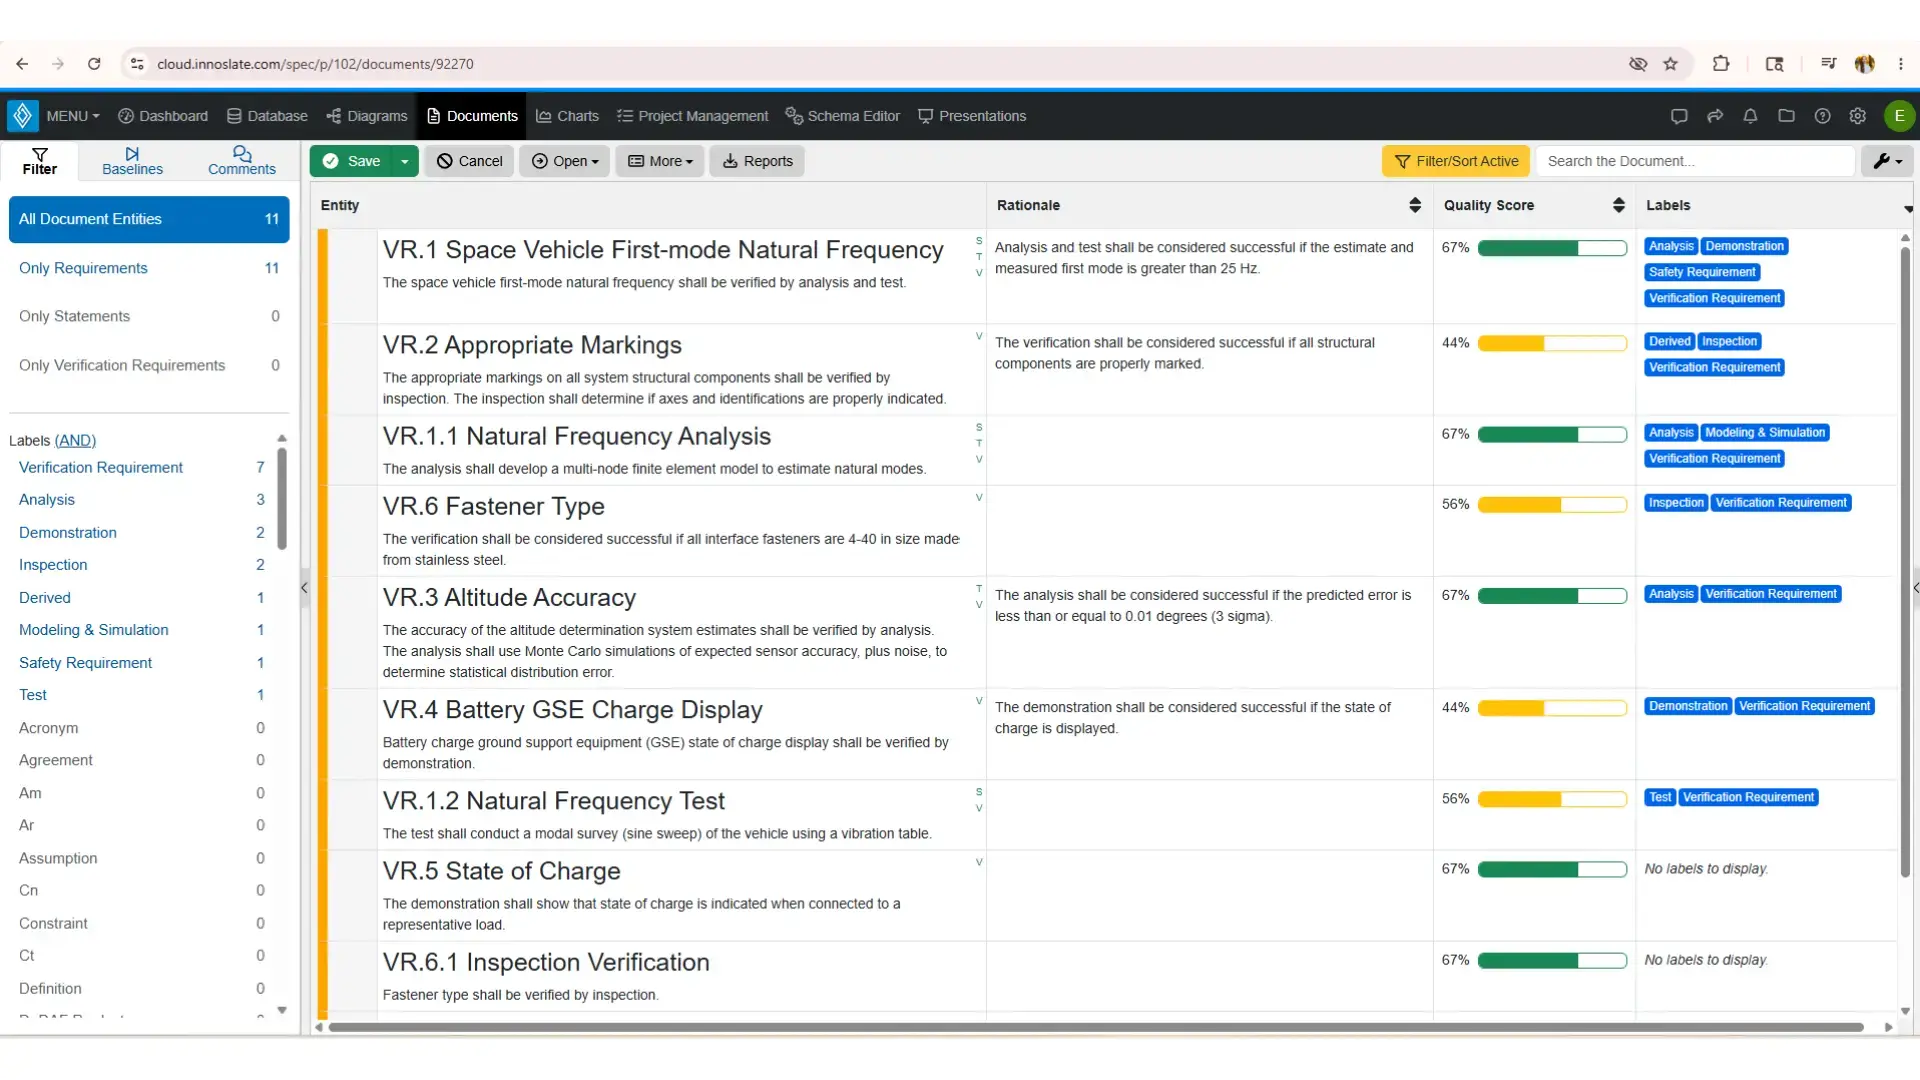Expand VR.2 Appropriate Markings V indicator
Image resolution: width=1920 pixels, height=1080 pixels.
tap(979, 336)
